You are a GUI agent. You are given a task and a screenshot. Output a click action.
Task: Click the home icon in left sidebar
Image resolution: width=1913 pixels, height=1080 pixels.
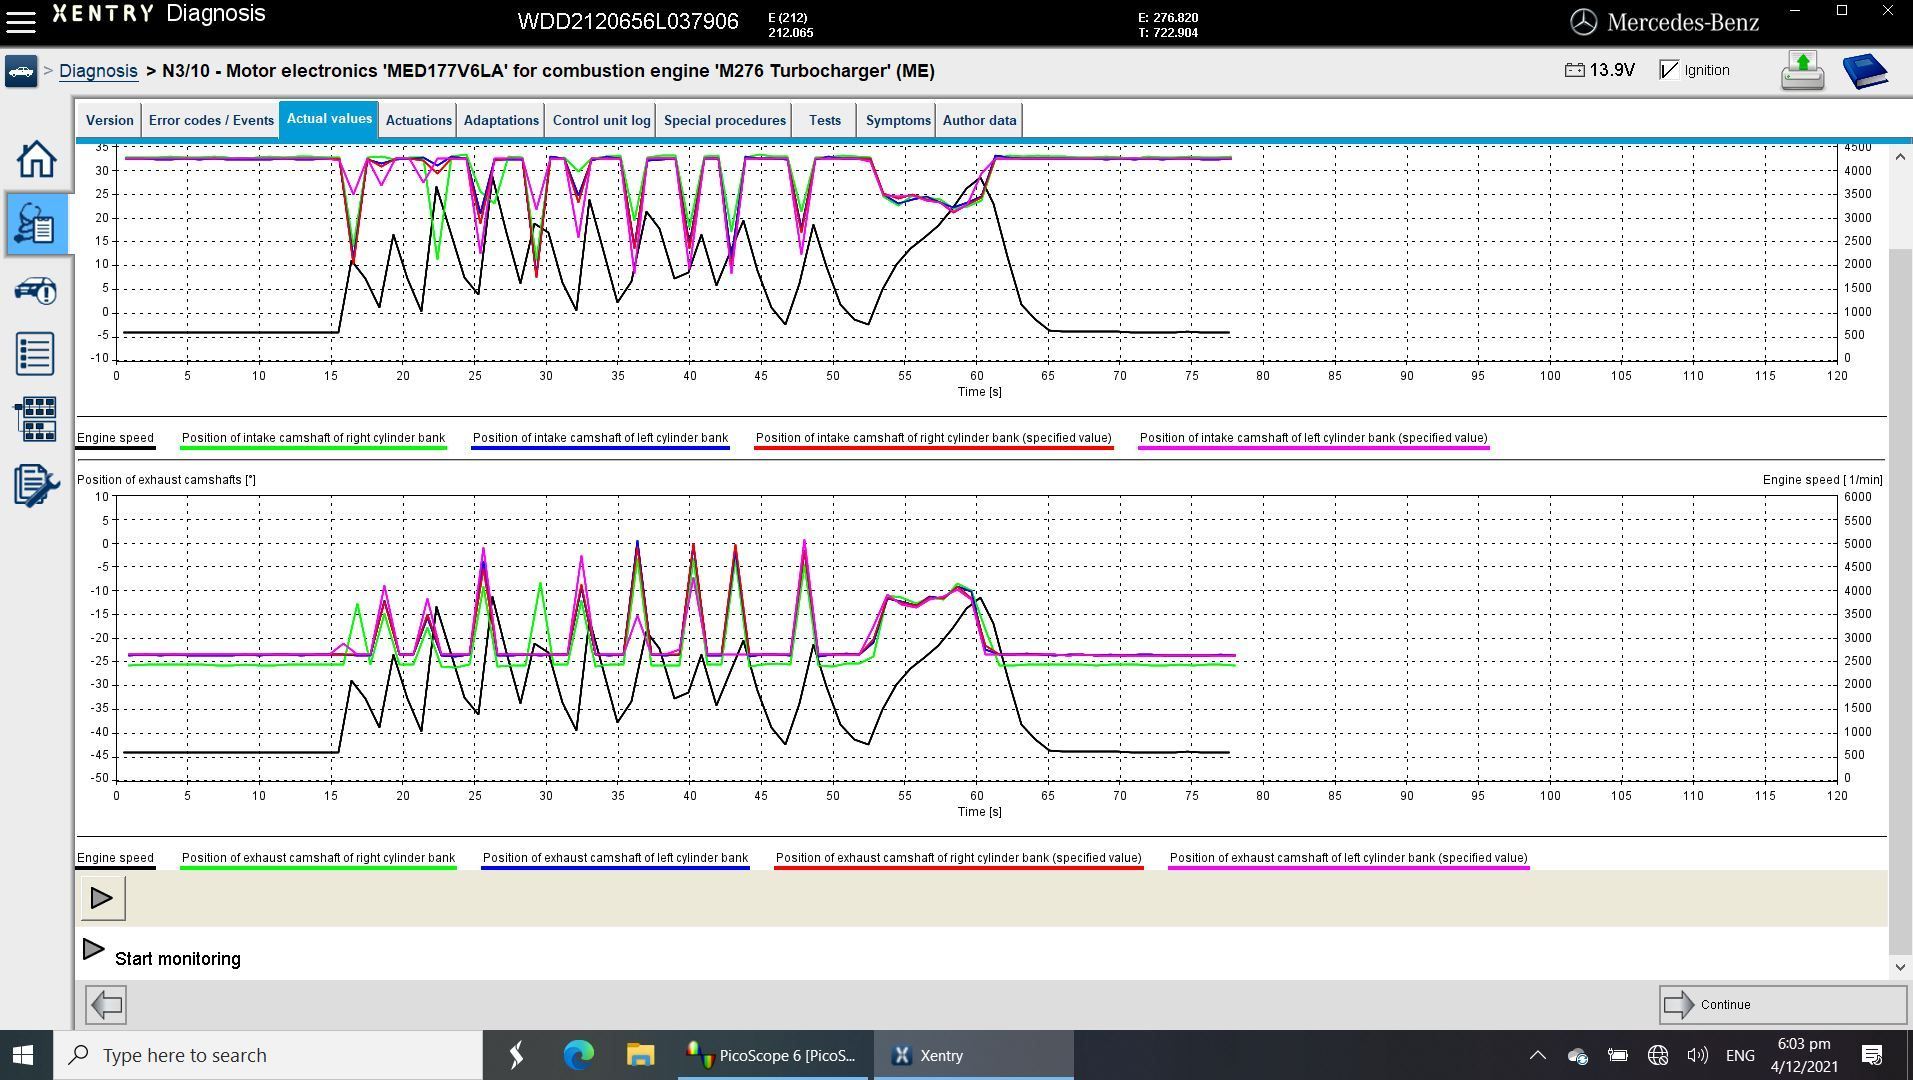tap(36, 160)
